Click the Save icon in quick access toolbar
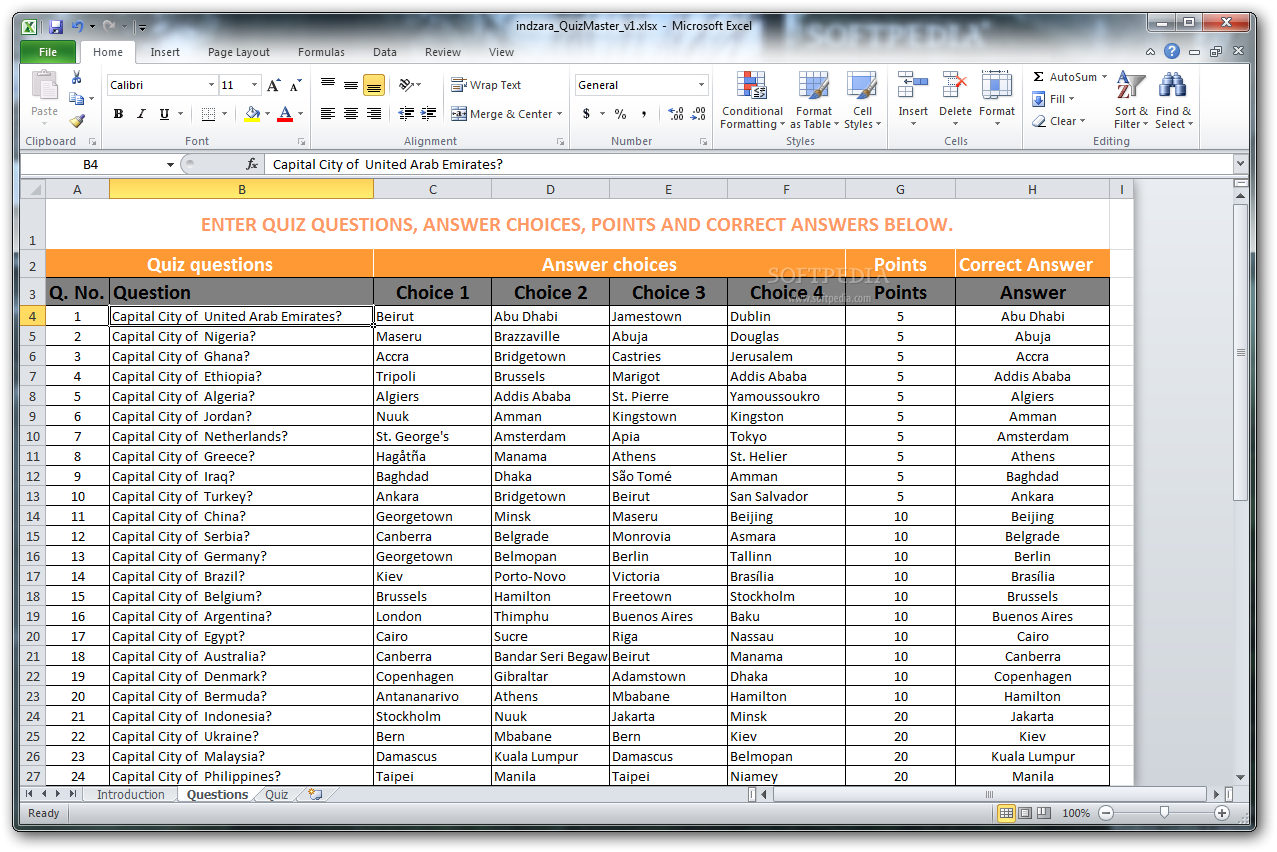The height and width of the screenshot is (852, 1277). tap(56, 26)
